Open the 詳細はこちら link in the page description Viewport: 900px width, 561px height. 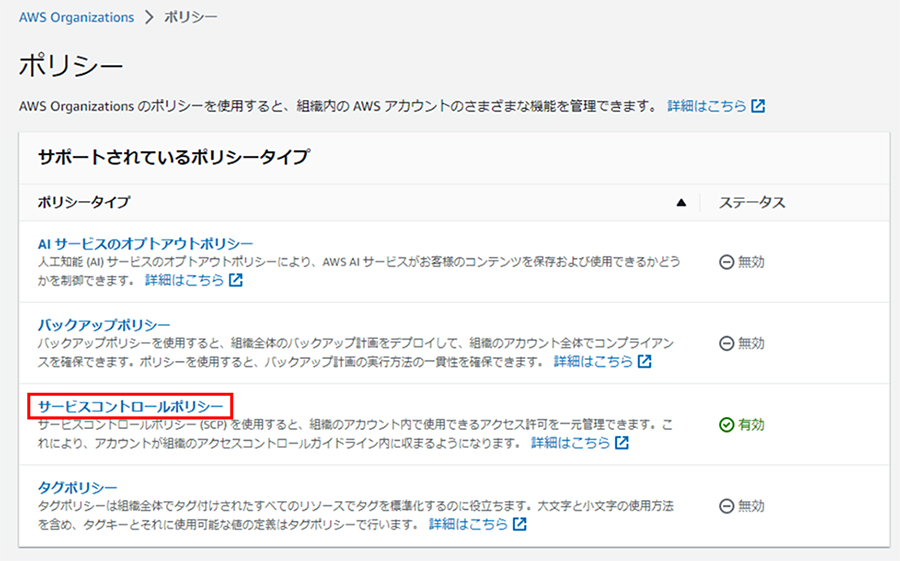pos(707,106)
